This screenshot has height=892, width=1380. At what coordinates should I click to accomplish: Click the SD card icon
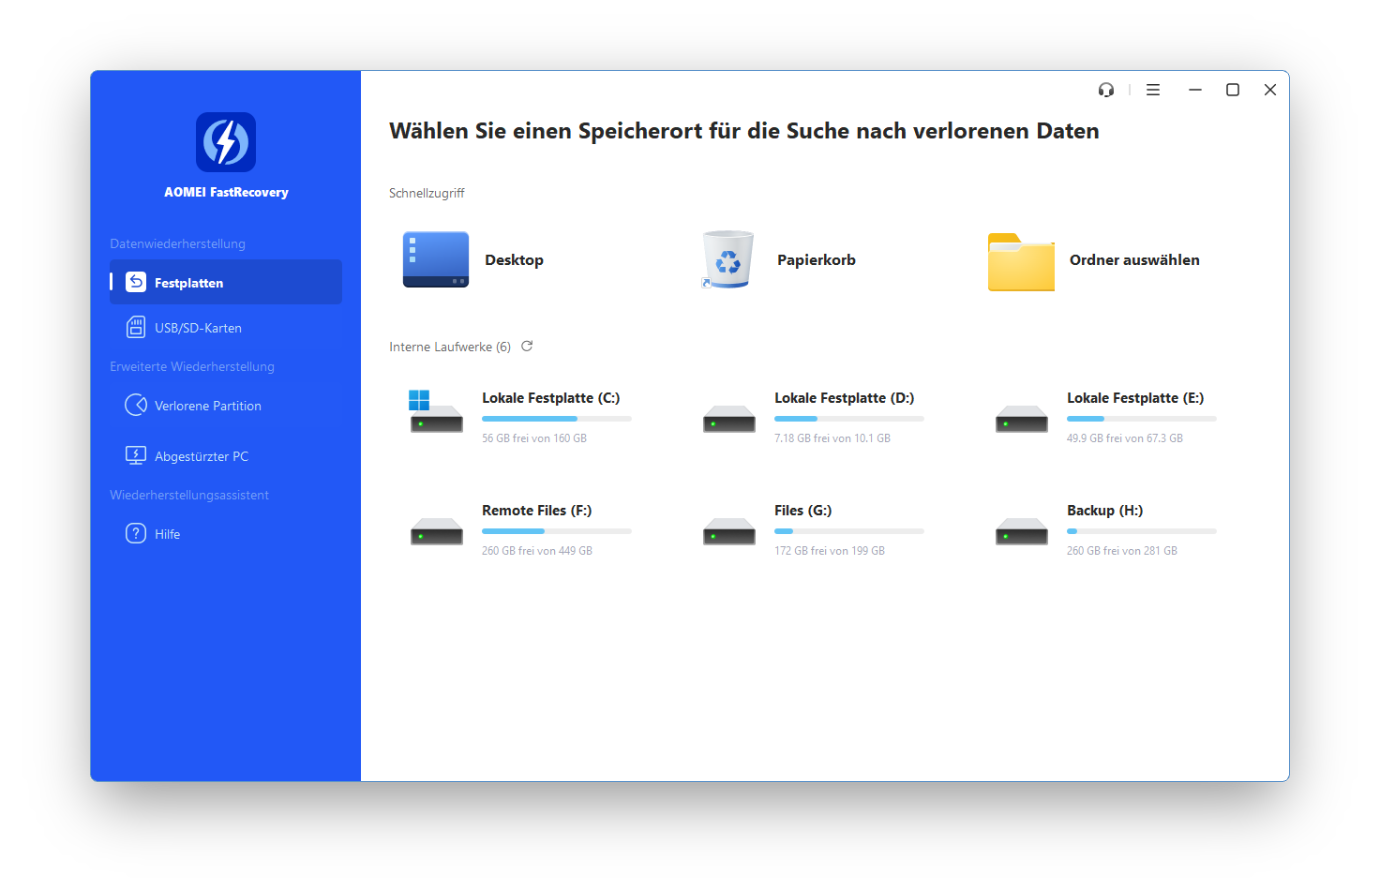tap(136, 327)
